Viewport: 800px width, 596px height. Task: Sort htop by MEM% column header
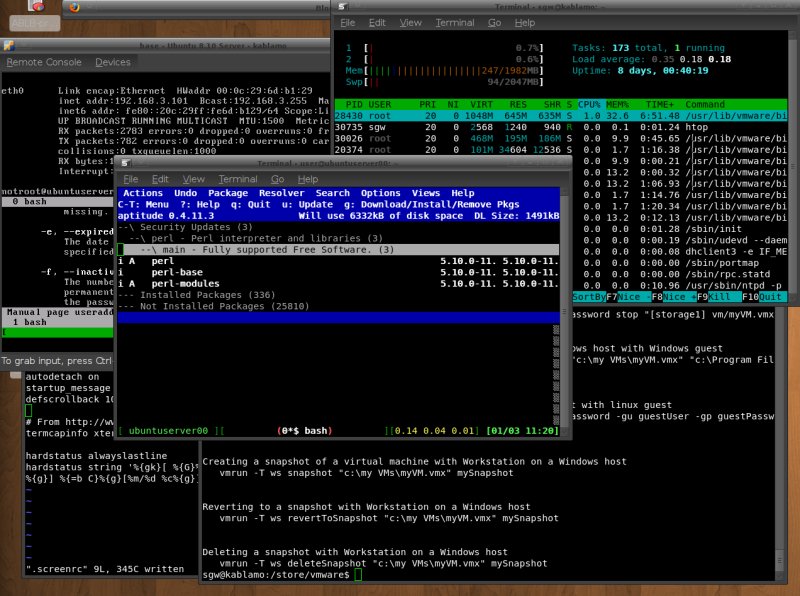click(x=617, y=104)
